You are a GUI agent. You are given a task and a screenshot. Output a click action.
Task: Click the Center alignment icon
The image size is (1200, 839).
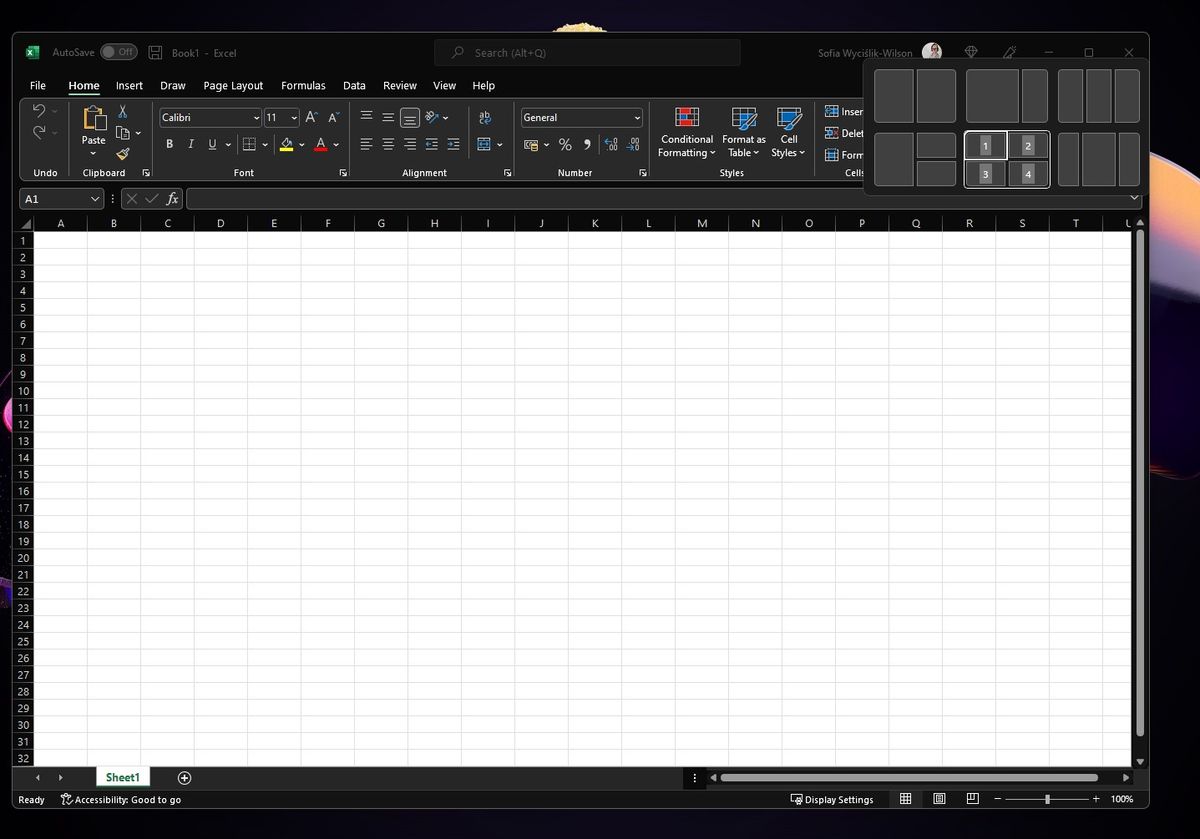click(388, 143)
